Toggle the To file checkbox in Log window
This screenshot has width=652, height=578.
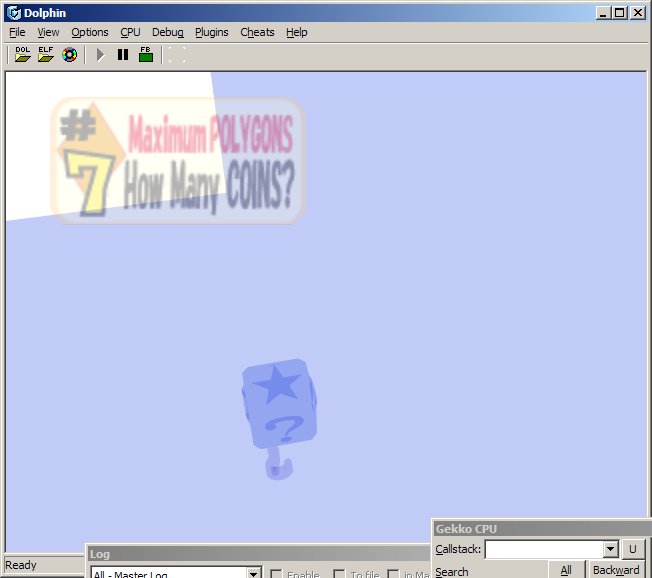(x=339, y=574)
